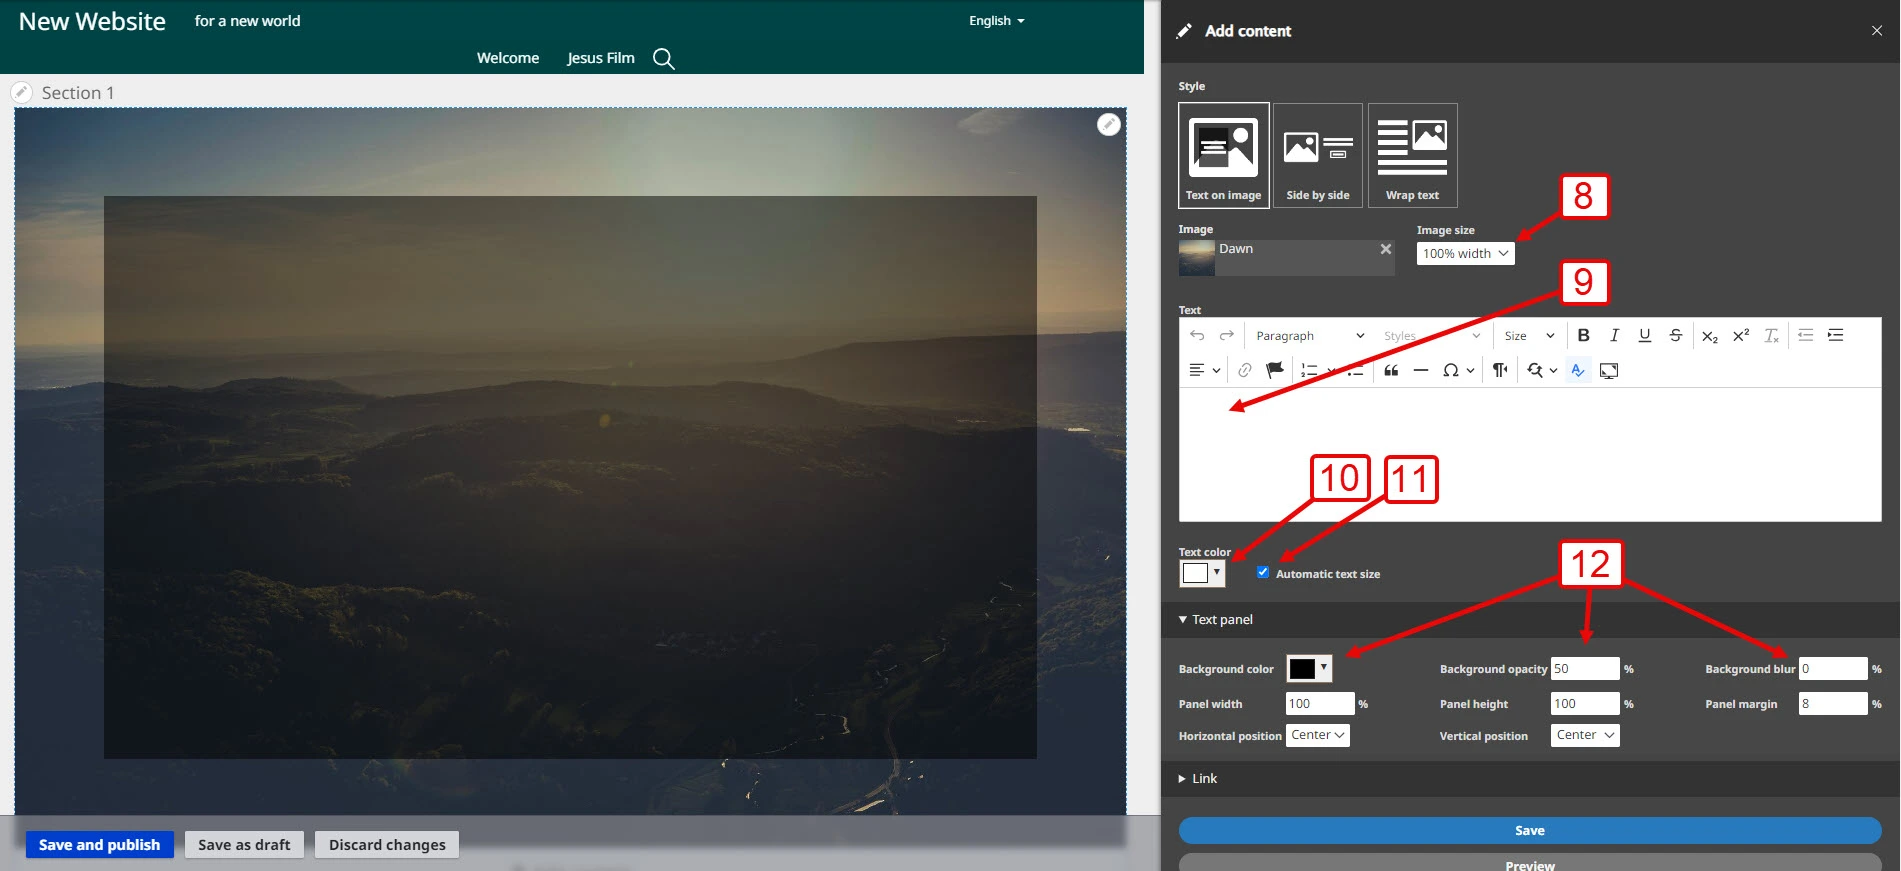The height and width of the screenshot is (871, 1901).
Task: Maximize the text editor
Action: 1608,371
